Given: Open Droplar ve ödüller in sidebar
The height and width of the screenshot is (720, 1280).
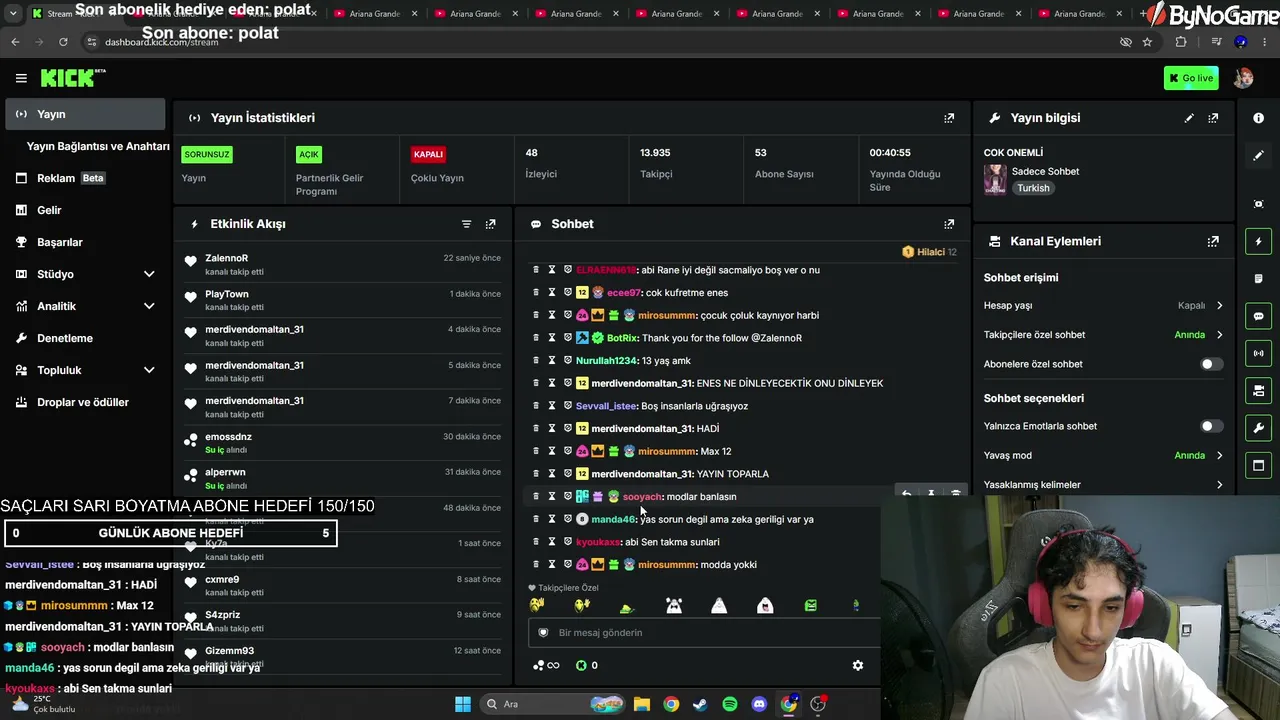Looking at the screenshot, I should point(85,402).
